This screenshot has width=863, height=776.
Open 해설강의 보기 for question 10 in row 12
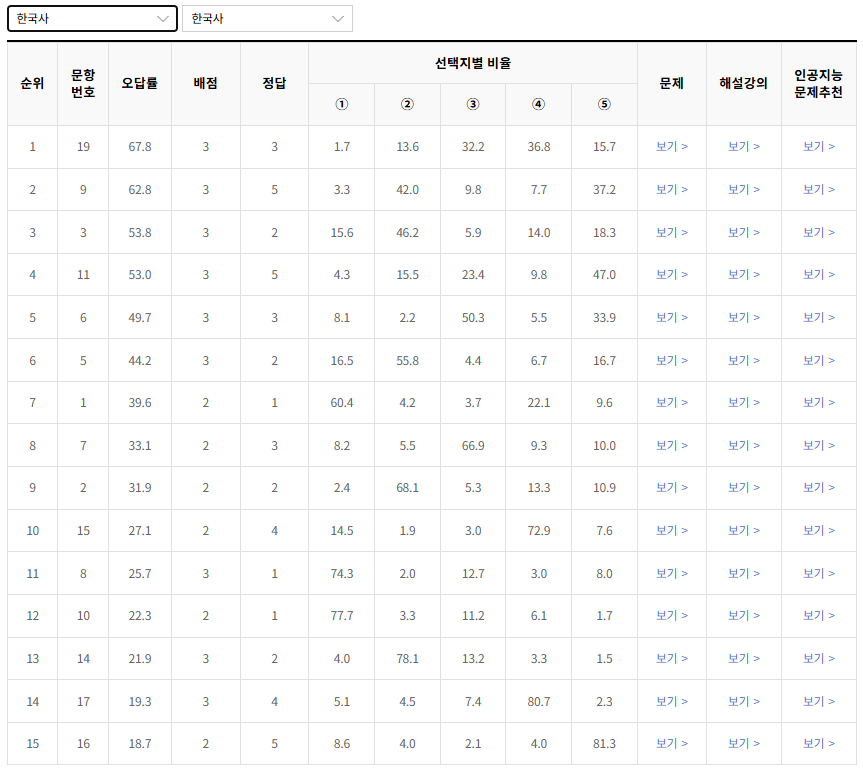pyautogui.click(x=745, y=616)
